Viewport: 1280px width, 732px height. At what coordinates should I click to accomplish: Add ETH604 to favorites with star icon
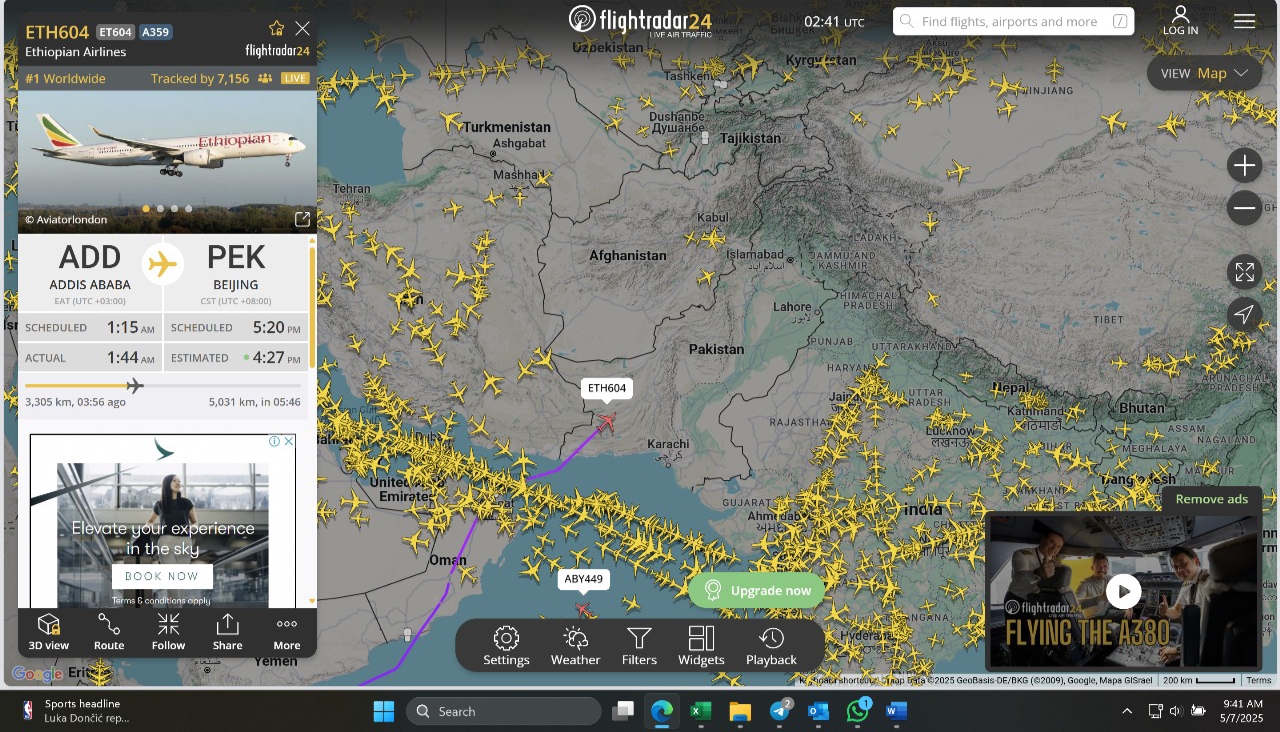pos(277,28)
